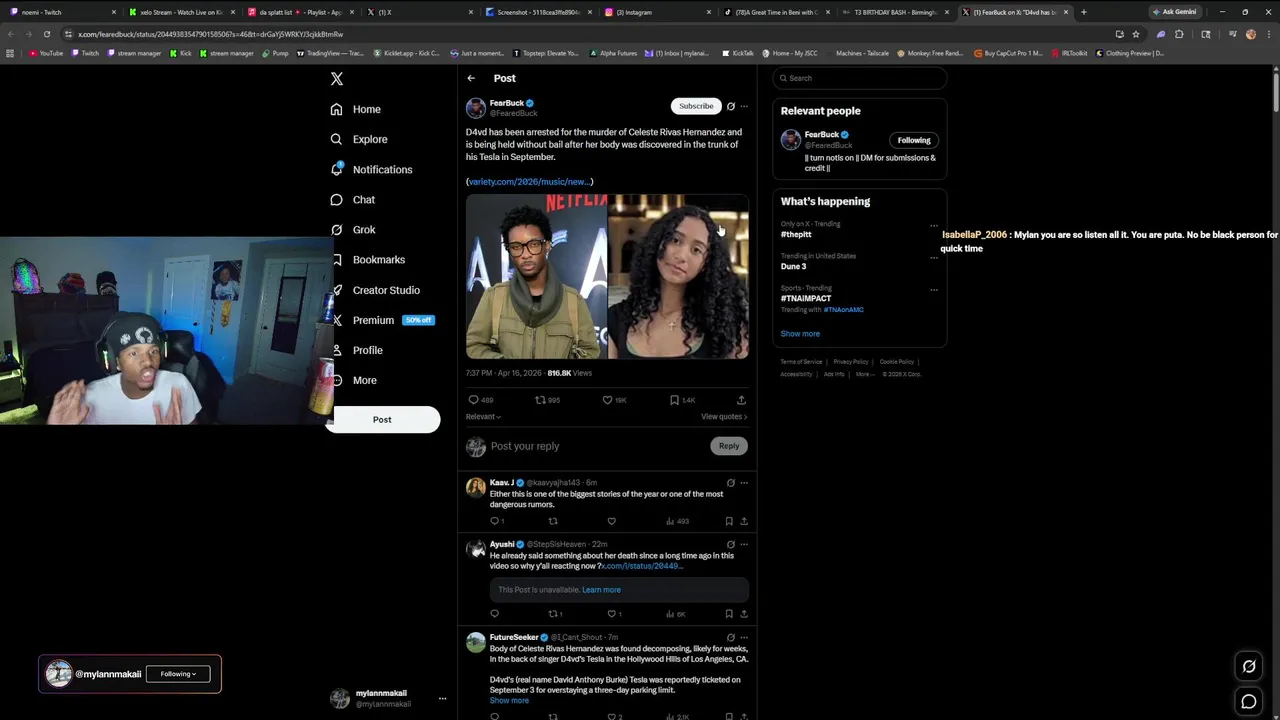Go to Profile page
Viewport: 1280px width, 720px height.
tap(357, 350)
